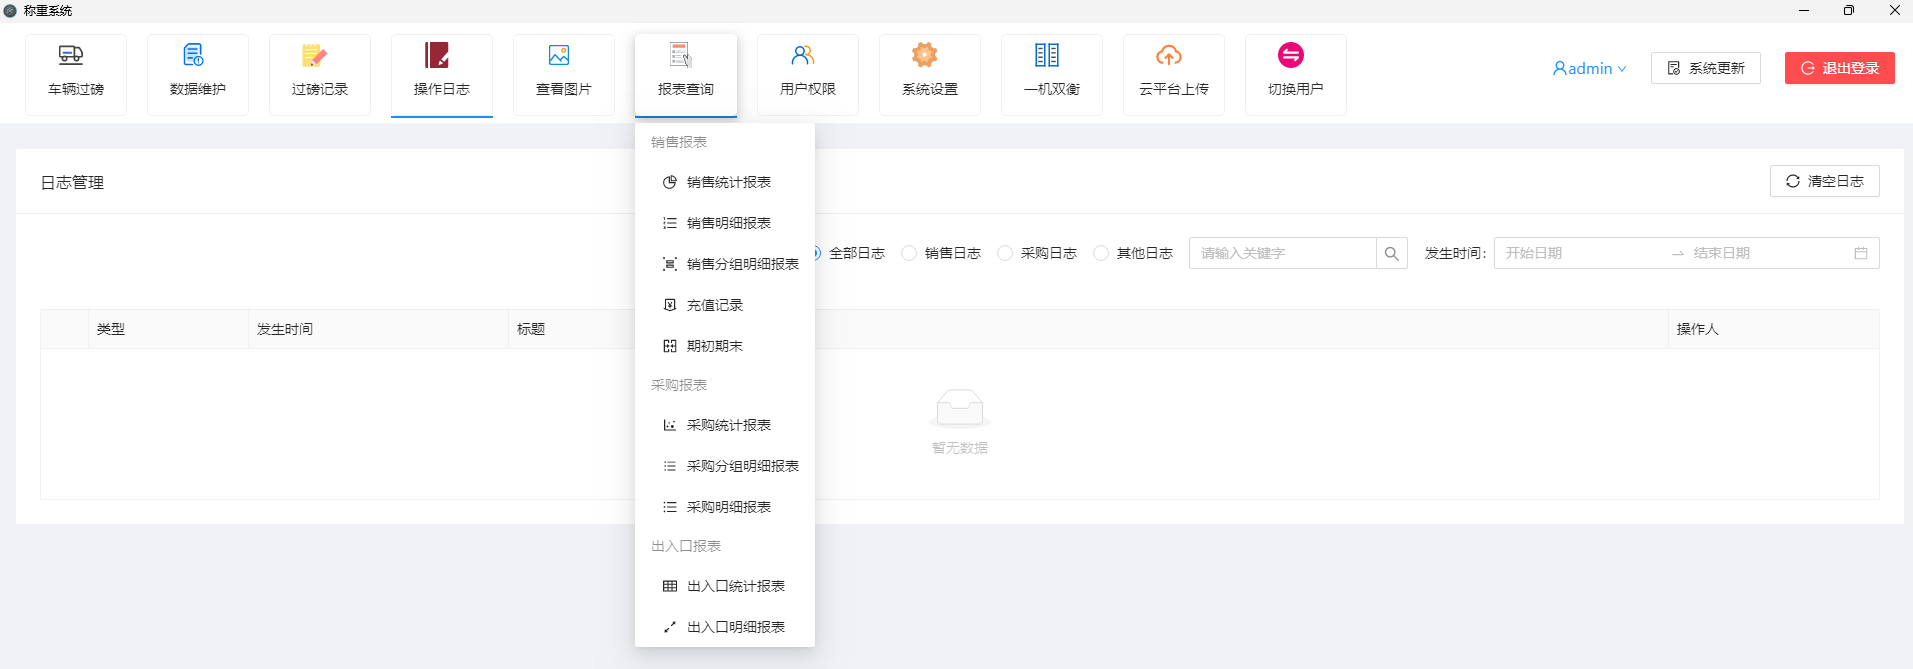Open the 过磅记录 weighing records module

[x=320, y=74]
